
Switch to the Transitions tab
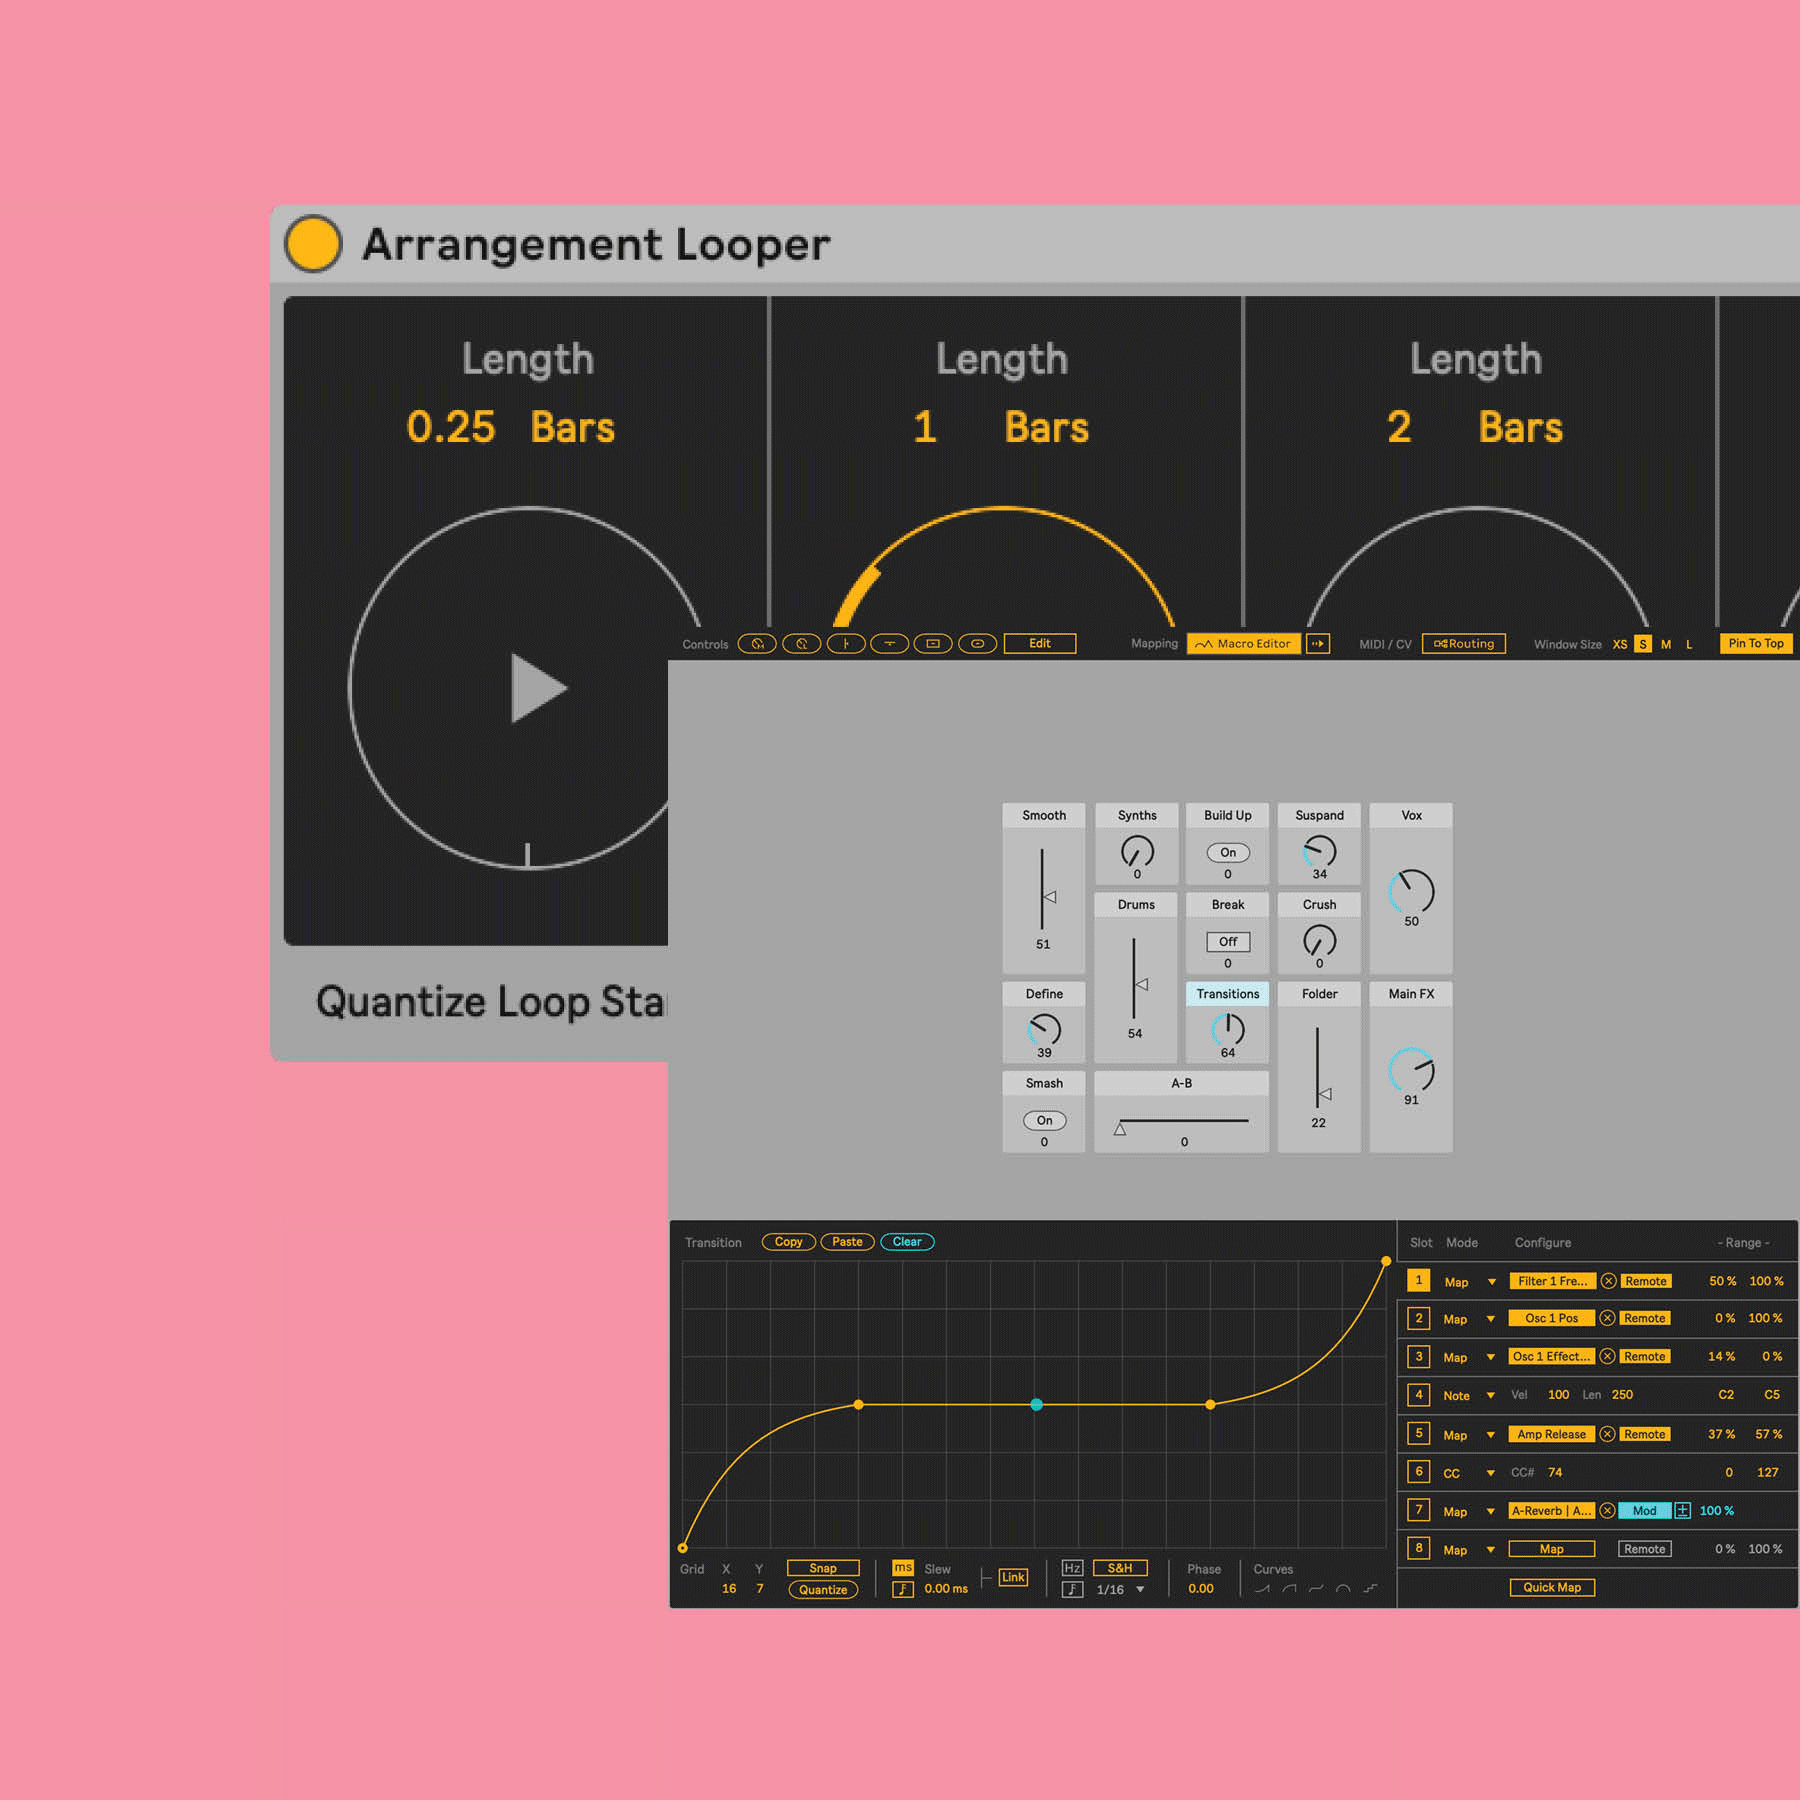pyautogui.click(x=1227, y=994)
